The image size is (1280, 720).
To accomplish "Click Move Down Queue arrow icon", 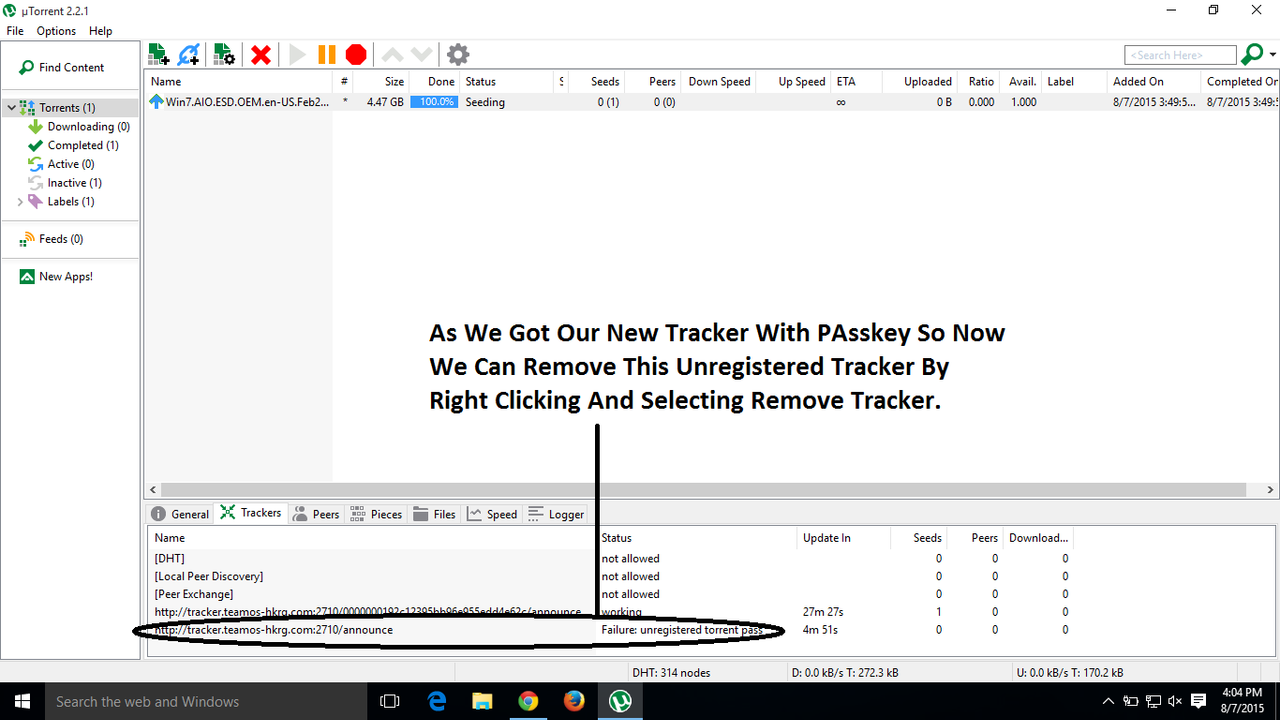I will [x=422, y=55].
